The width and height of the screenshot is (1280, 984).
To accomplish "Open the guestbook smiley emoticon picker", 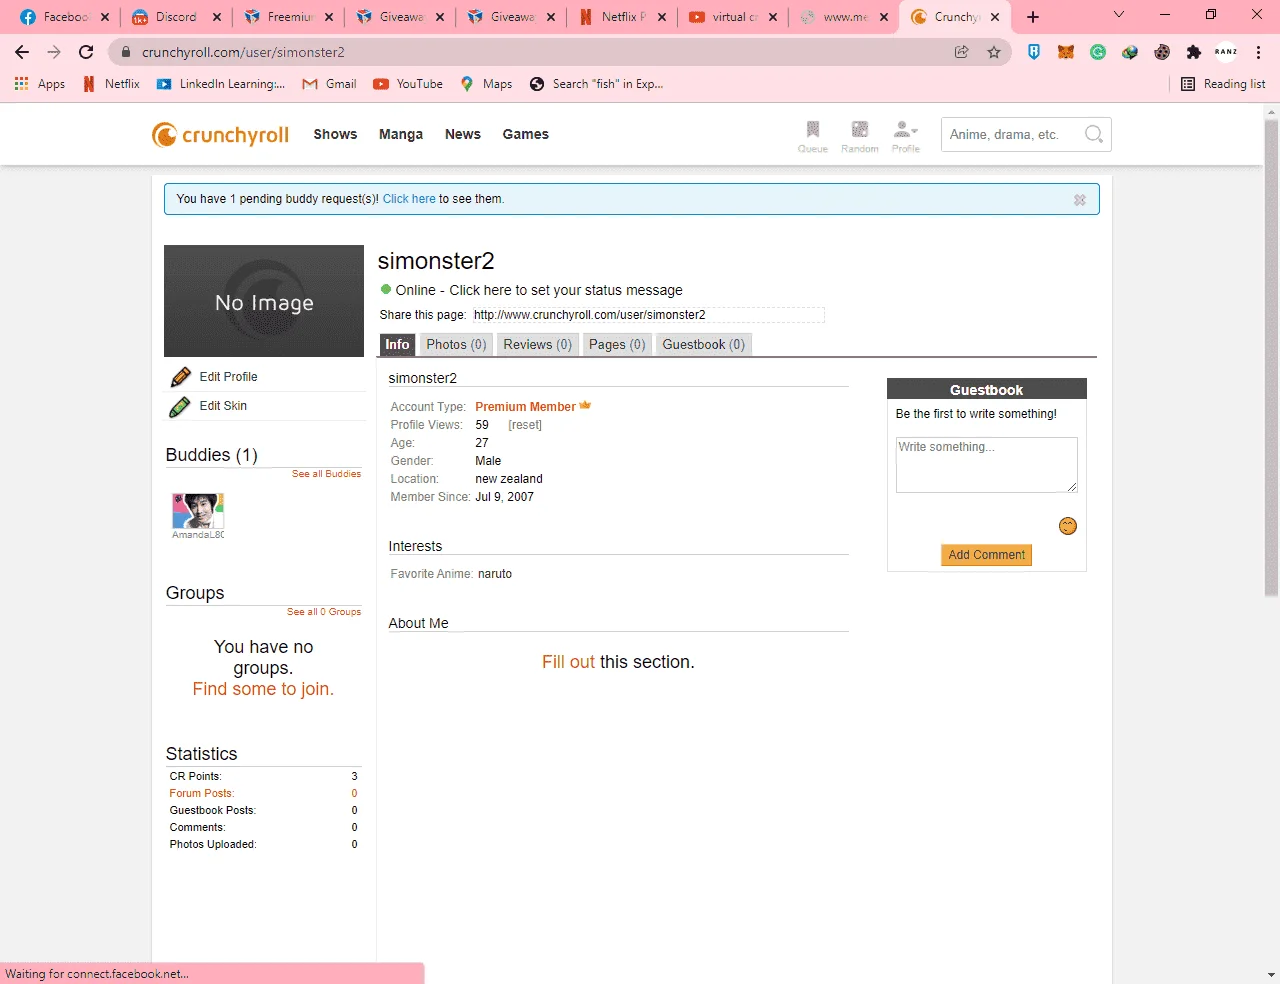I will [1068, 526].
